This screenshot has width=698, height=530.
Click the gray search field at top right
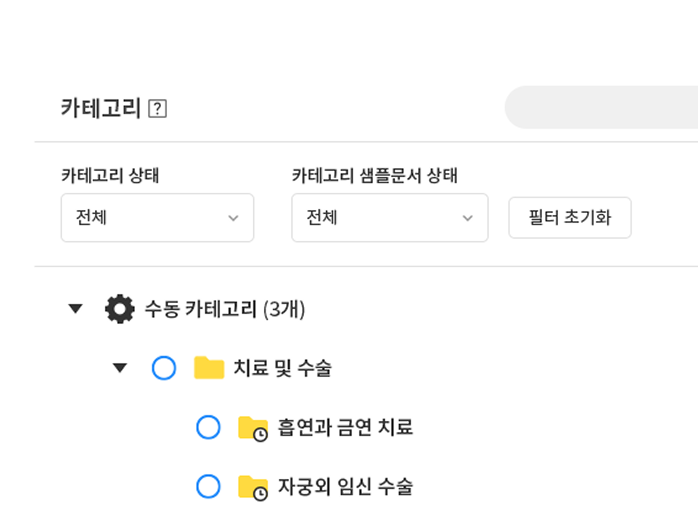point(601,107)
